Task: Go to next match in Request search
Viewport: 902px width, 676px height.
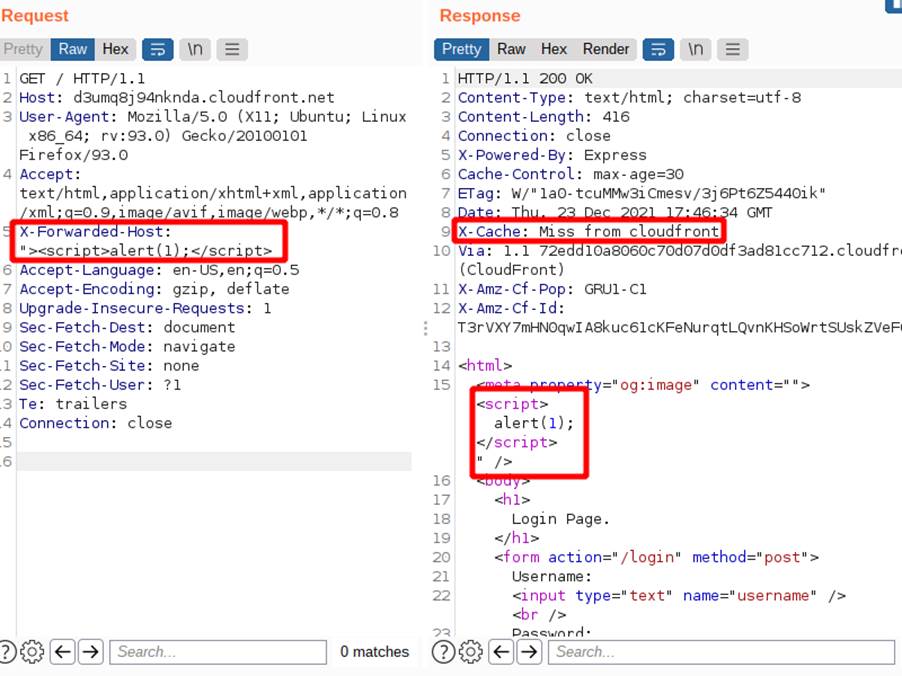Action: tap(91, 652)
